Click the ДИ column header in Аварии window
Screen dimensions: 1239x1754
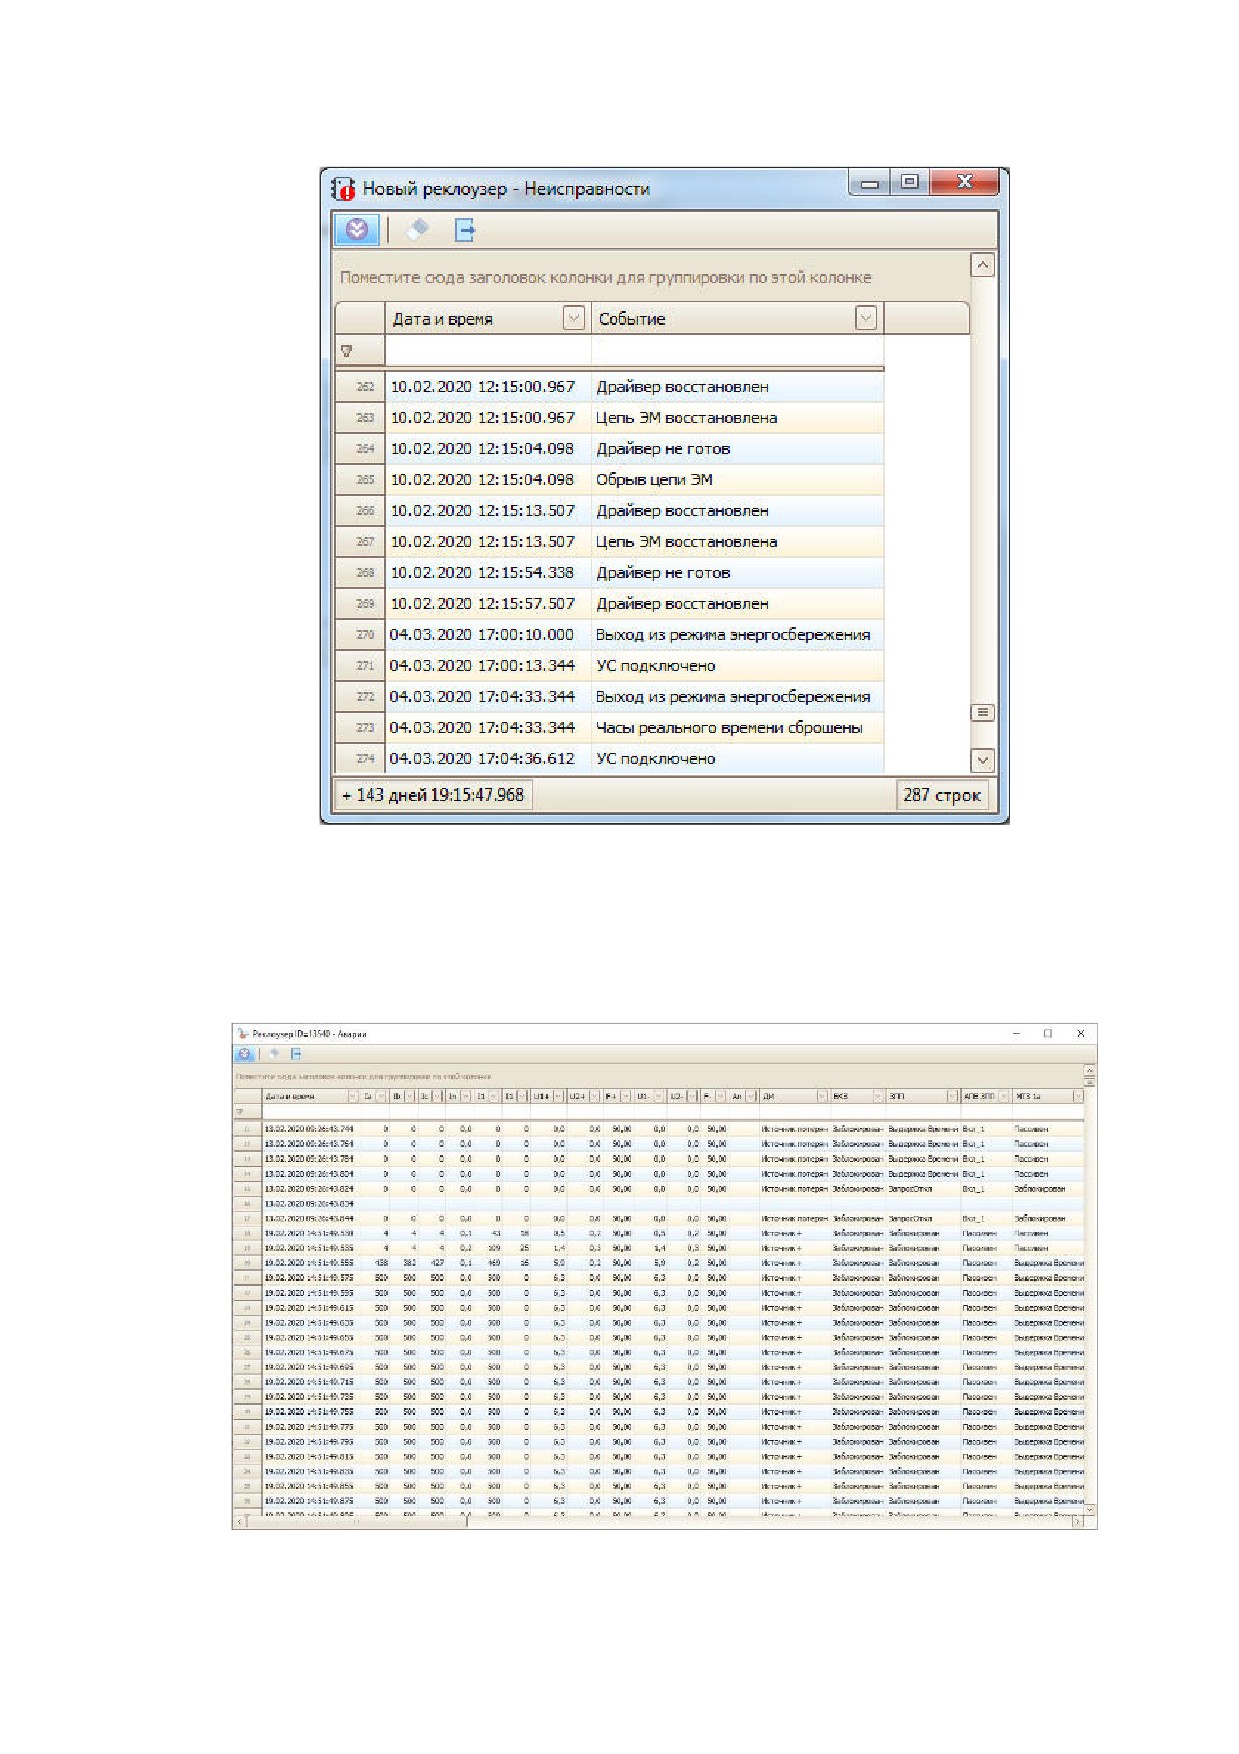point(795,1096)
